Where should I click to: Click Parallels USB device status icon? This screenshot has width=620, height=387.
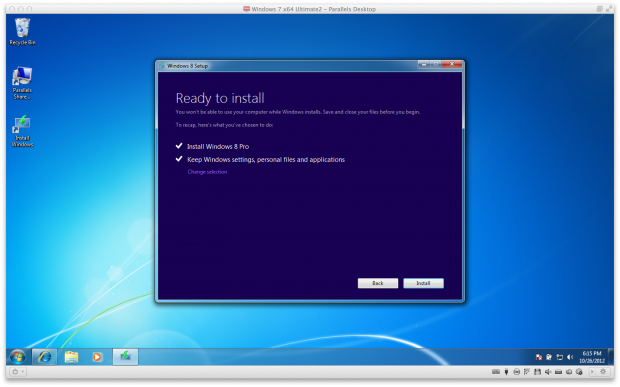[506, 372]
